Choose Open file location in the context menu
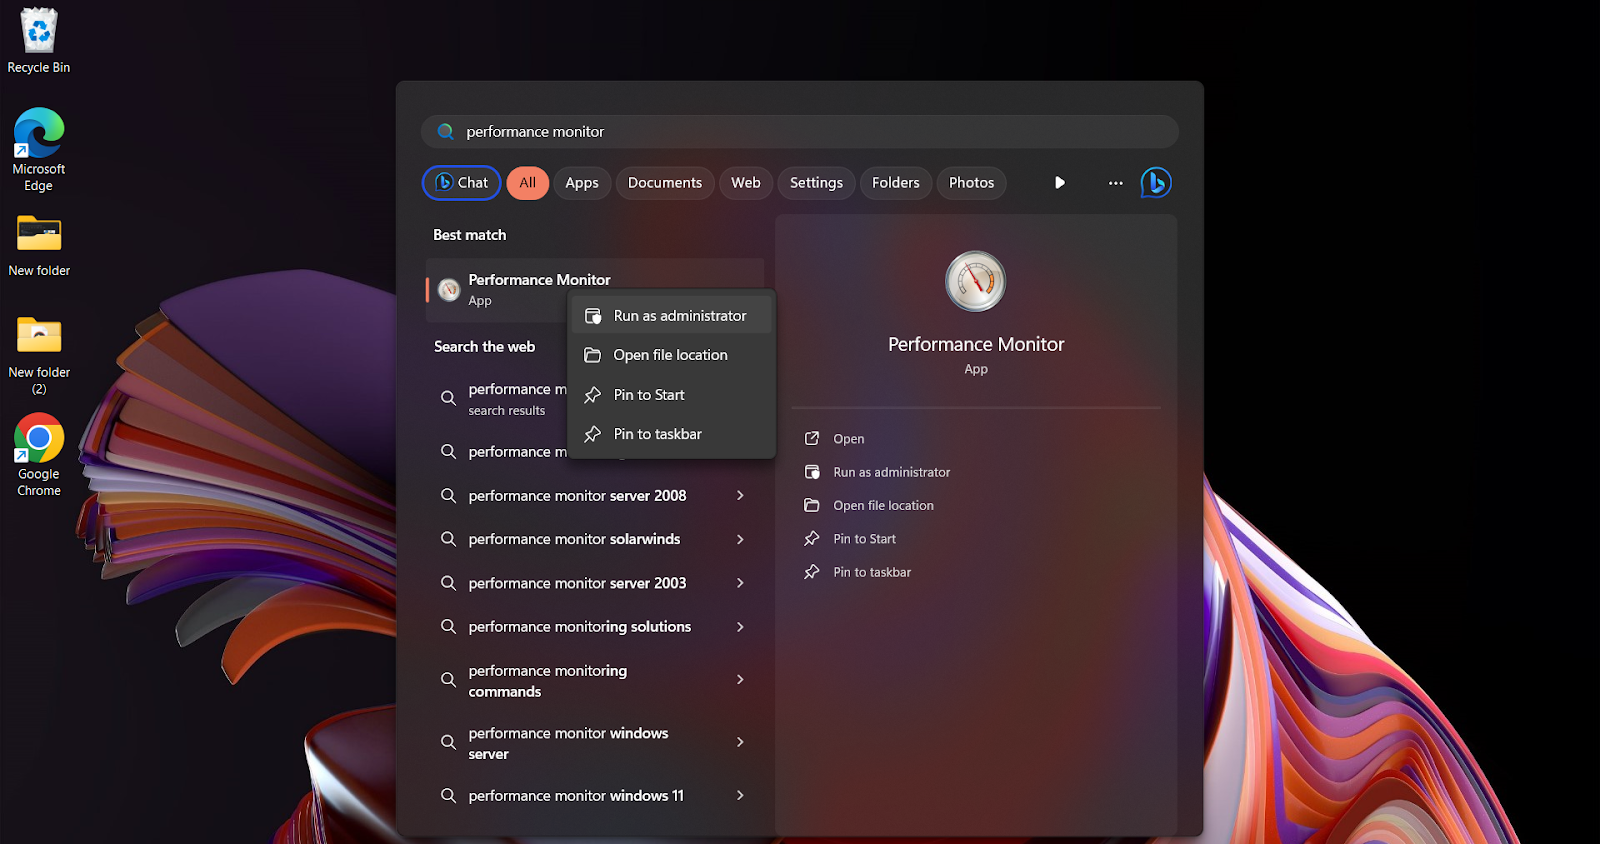The width and height of the screenshot is (1600, 844). (672, 355)
